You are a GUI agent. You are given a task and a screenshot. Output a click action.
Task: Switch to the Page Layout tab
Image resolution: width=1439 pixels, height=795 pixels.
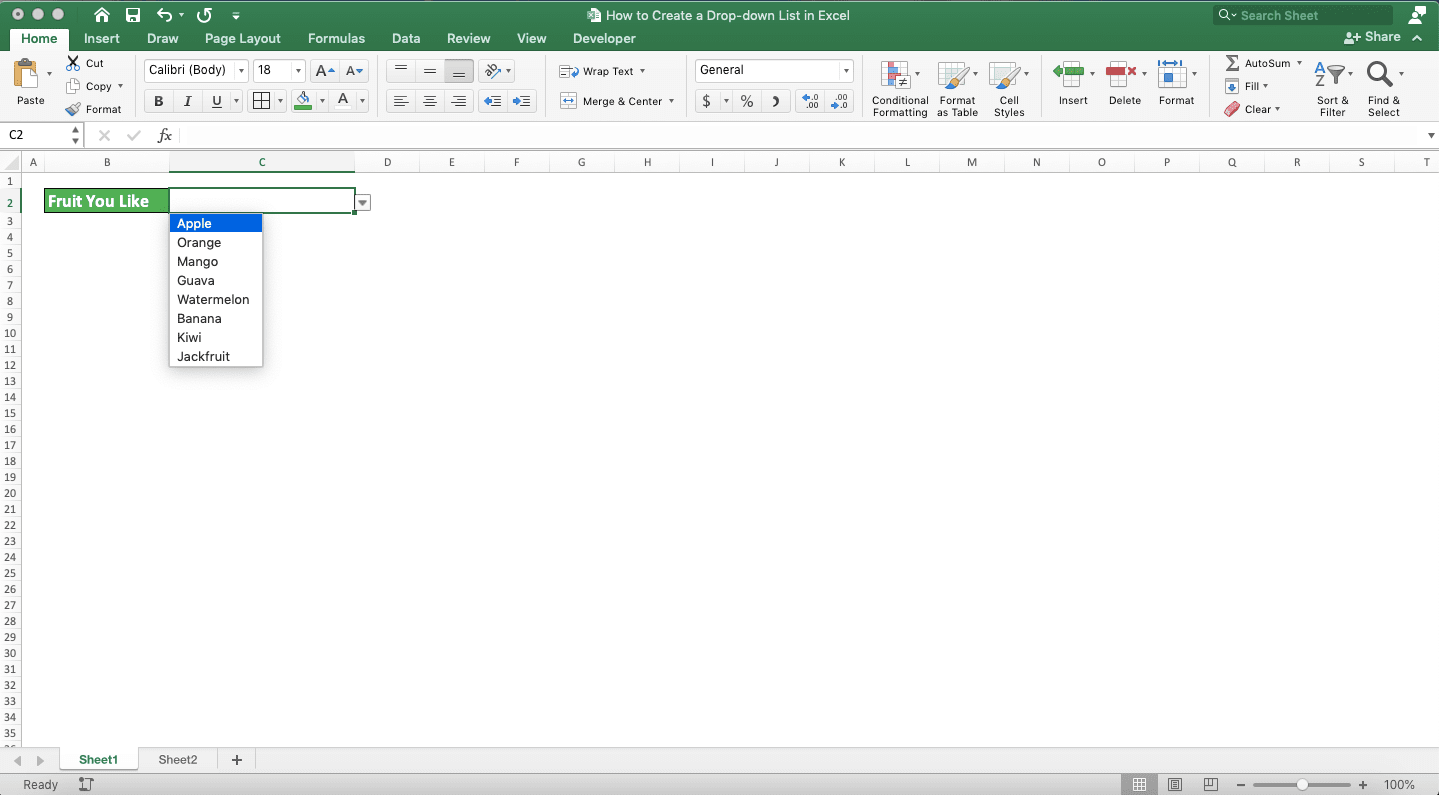[243, 38]
